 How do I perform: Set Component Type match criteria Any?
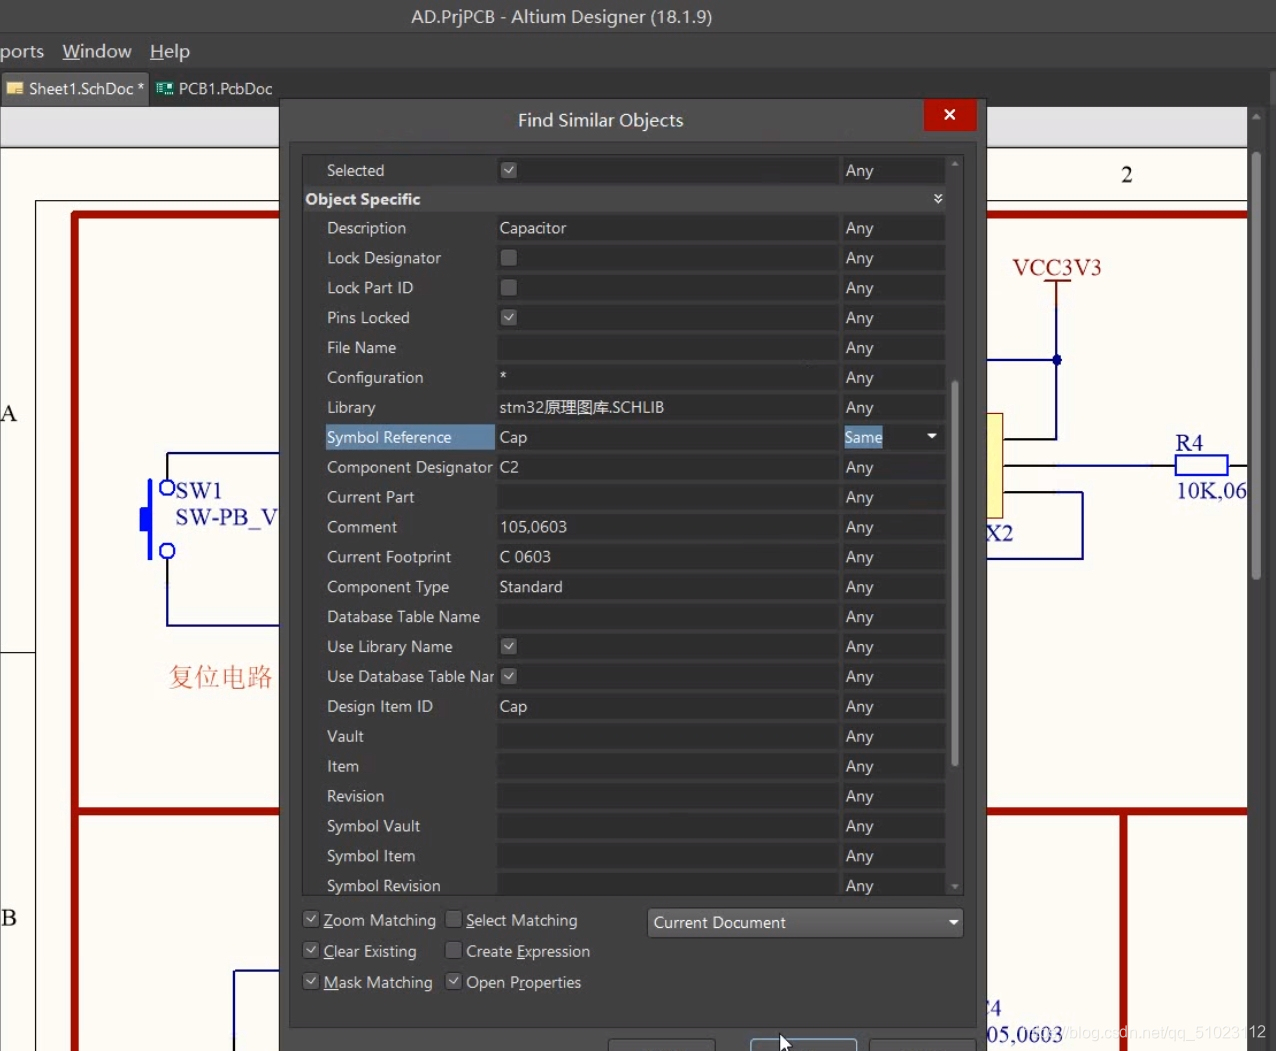(892, 587)
